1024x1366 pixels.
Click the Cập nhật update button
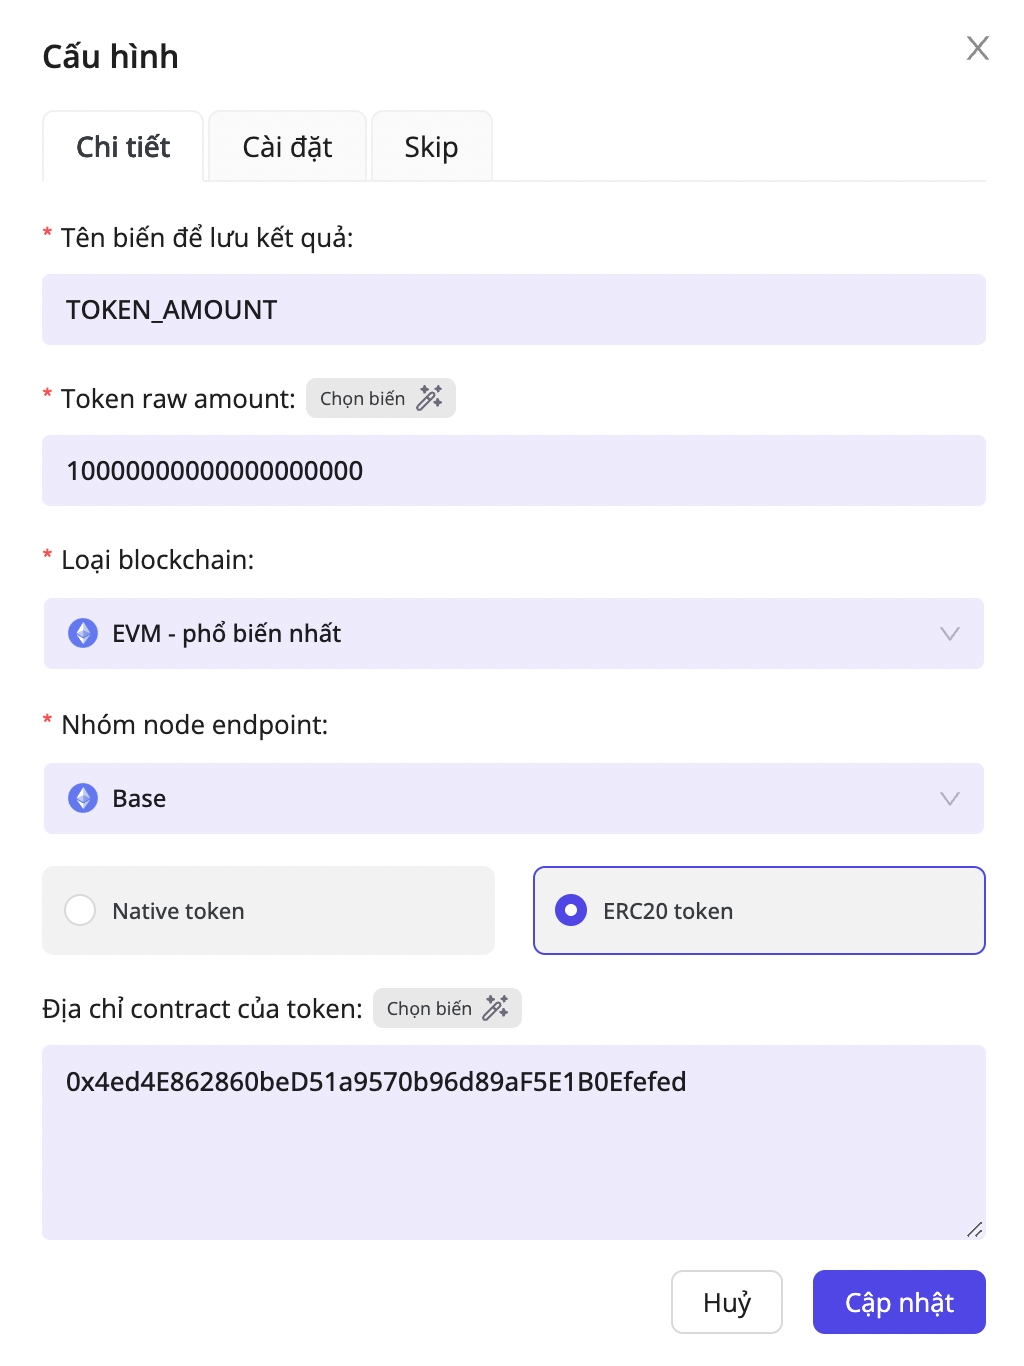tap(899, 1302)
